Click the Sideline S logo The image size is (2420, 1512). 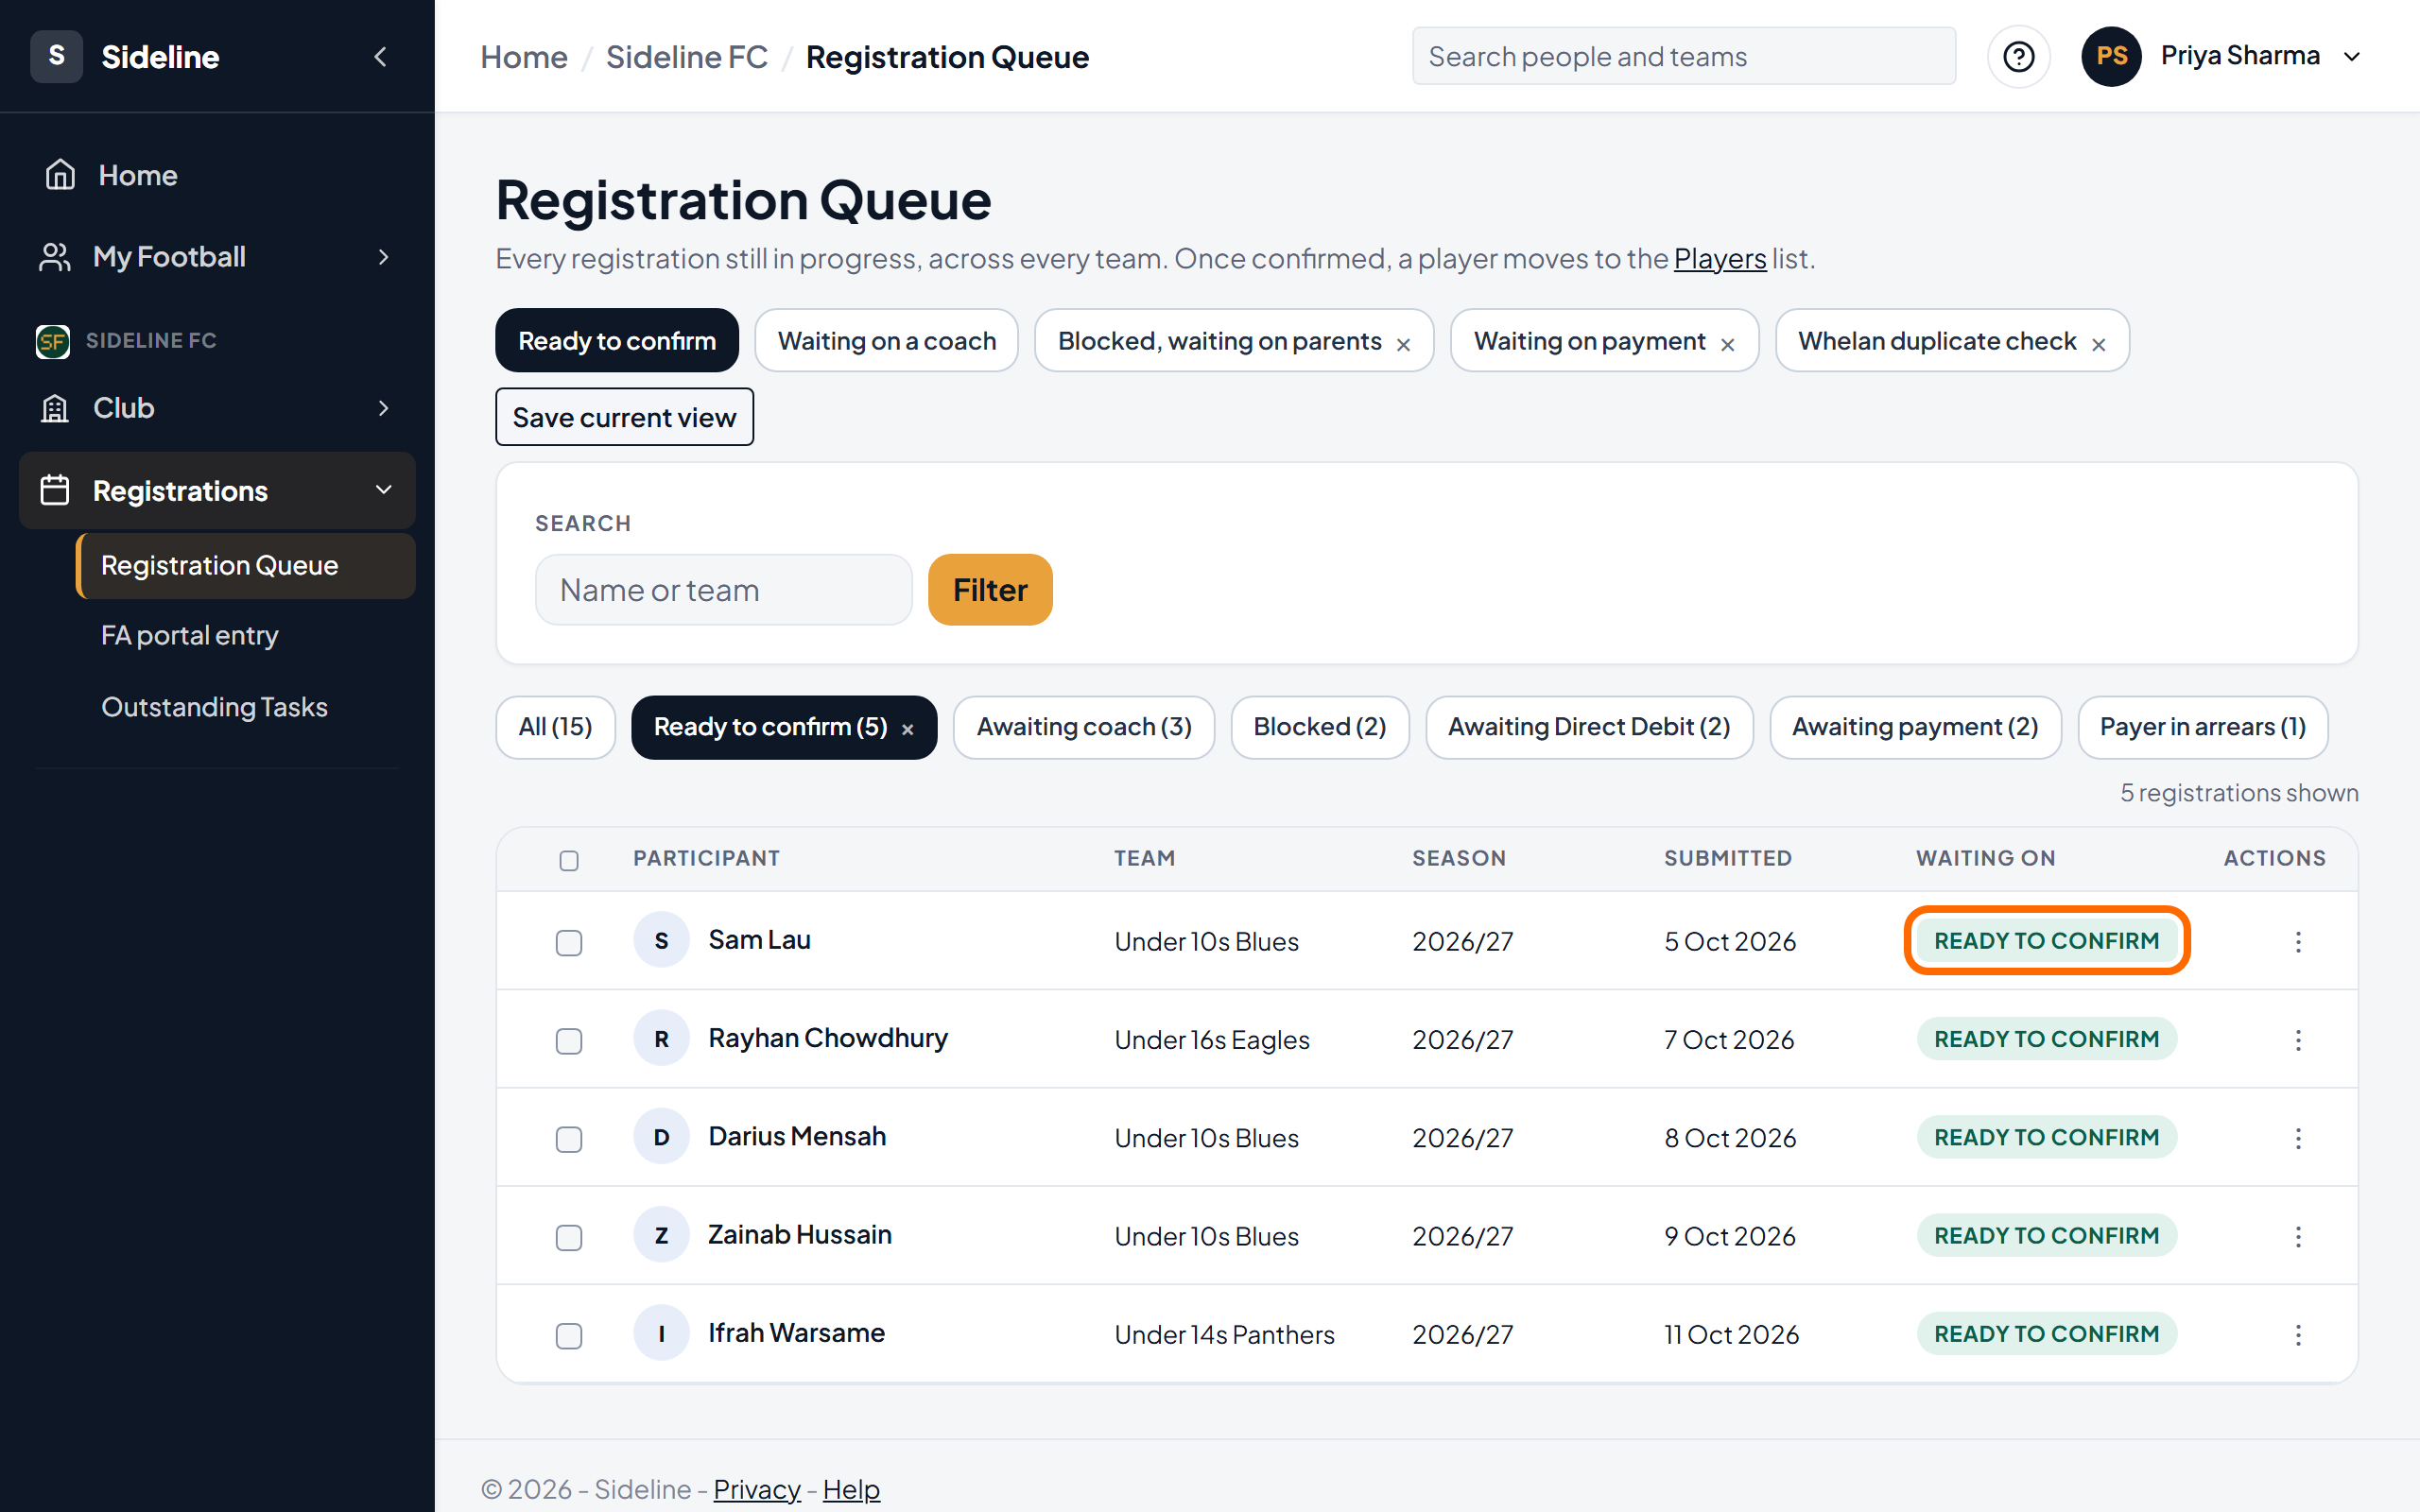[x=57, y=56]
